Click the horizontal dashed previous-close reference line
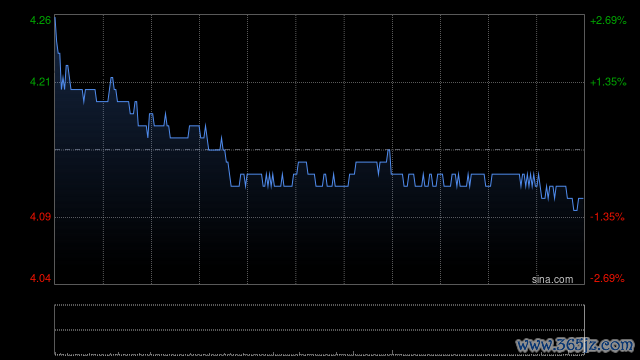The width and height of the screenshot is (640, 360). (x=319, y=150)
